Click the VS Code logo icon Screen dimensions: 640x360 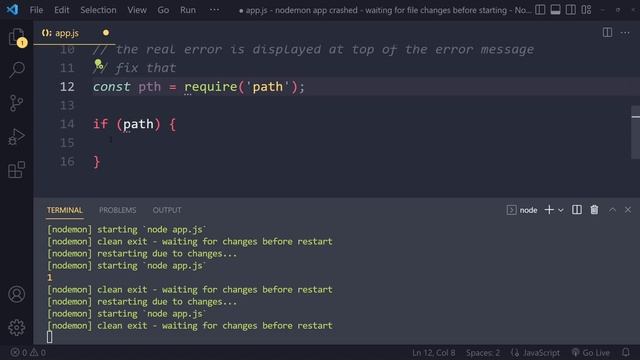pyautogui.click(x=12, y=9)
